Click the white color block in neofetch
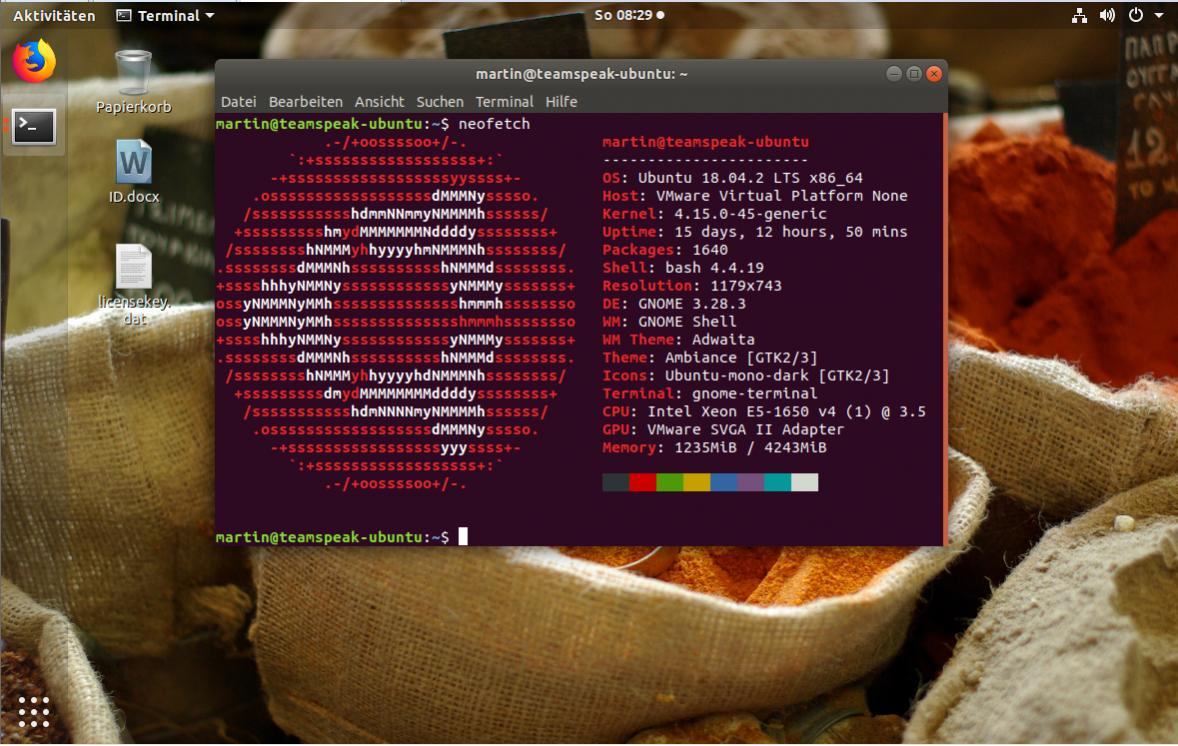The image size is (1178, 746). click(x=805, y=482)
